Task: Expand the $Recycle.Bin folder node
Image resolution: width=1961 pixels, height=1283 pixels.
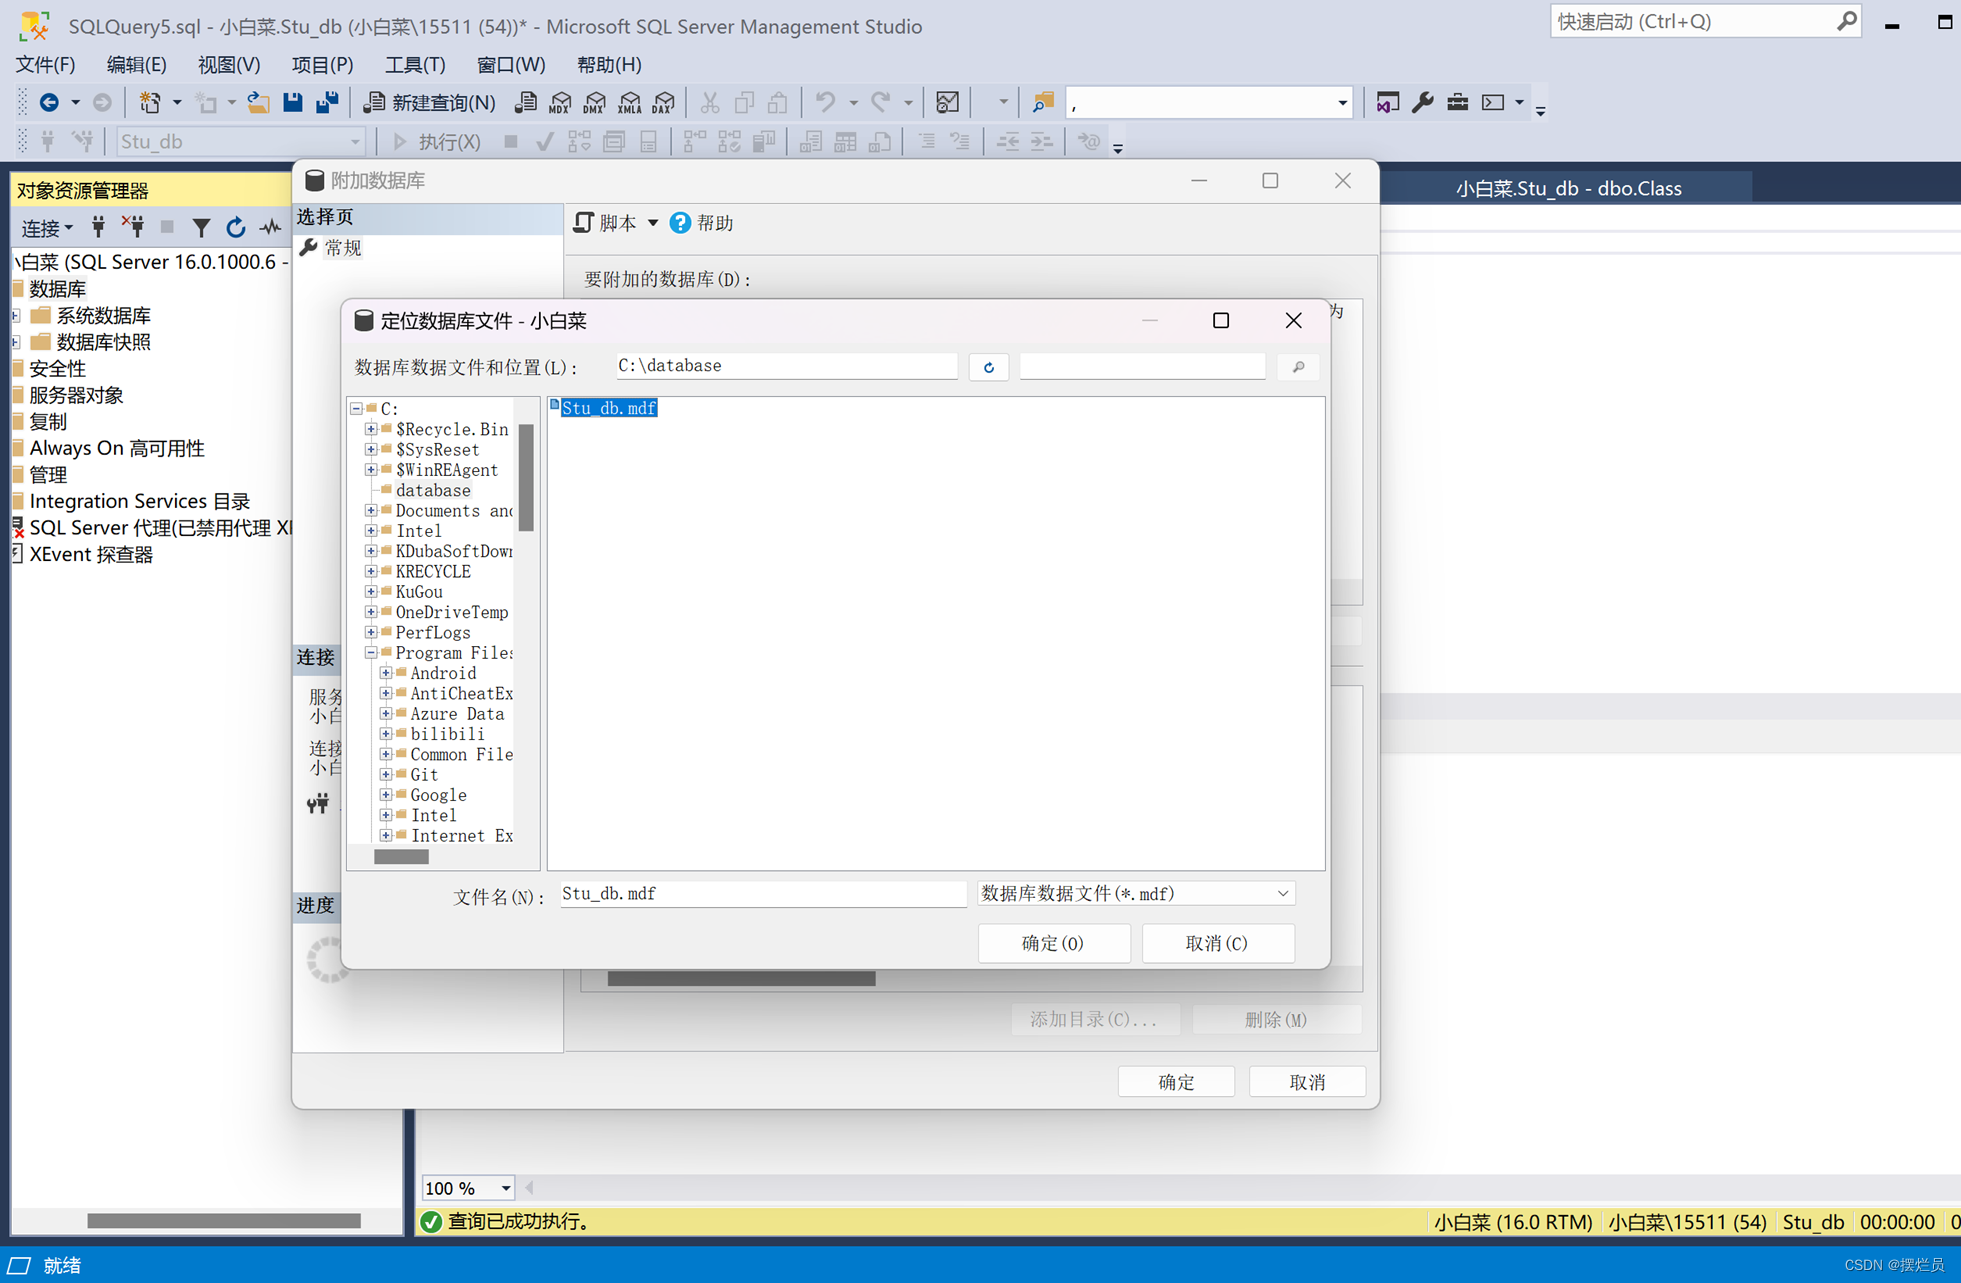Action: pyautogui.click(x=371, y=429)
